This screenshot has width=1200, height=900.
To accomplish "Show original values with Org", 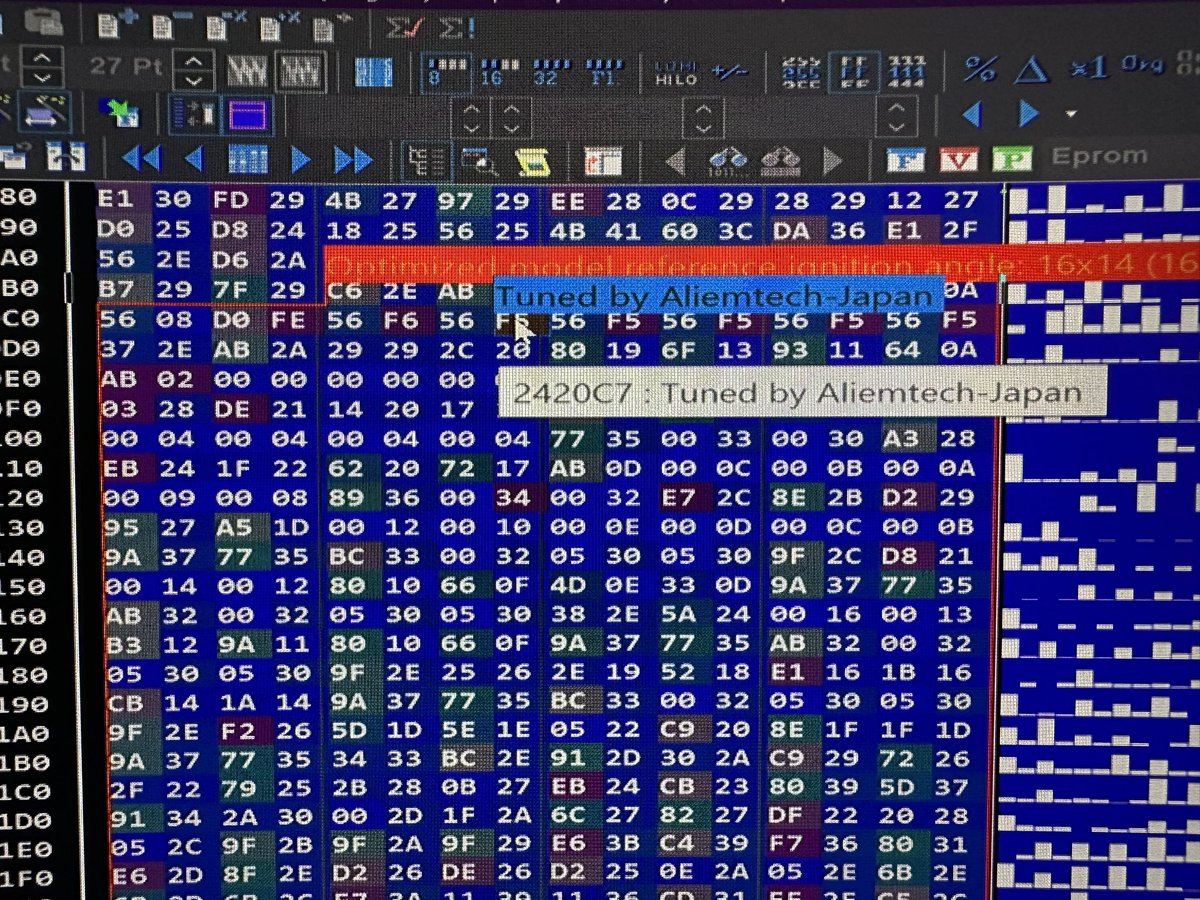I will click(1143, 65).
